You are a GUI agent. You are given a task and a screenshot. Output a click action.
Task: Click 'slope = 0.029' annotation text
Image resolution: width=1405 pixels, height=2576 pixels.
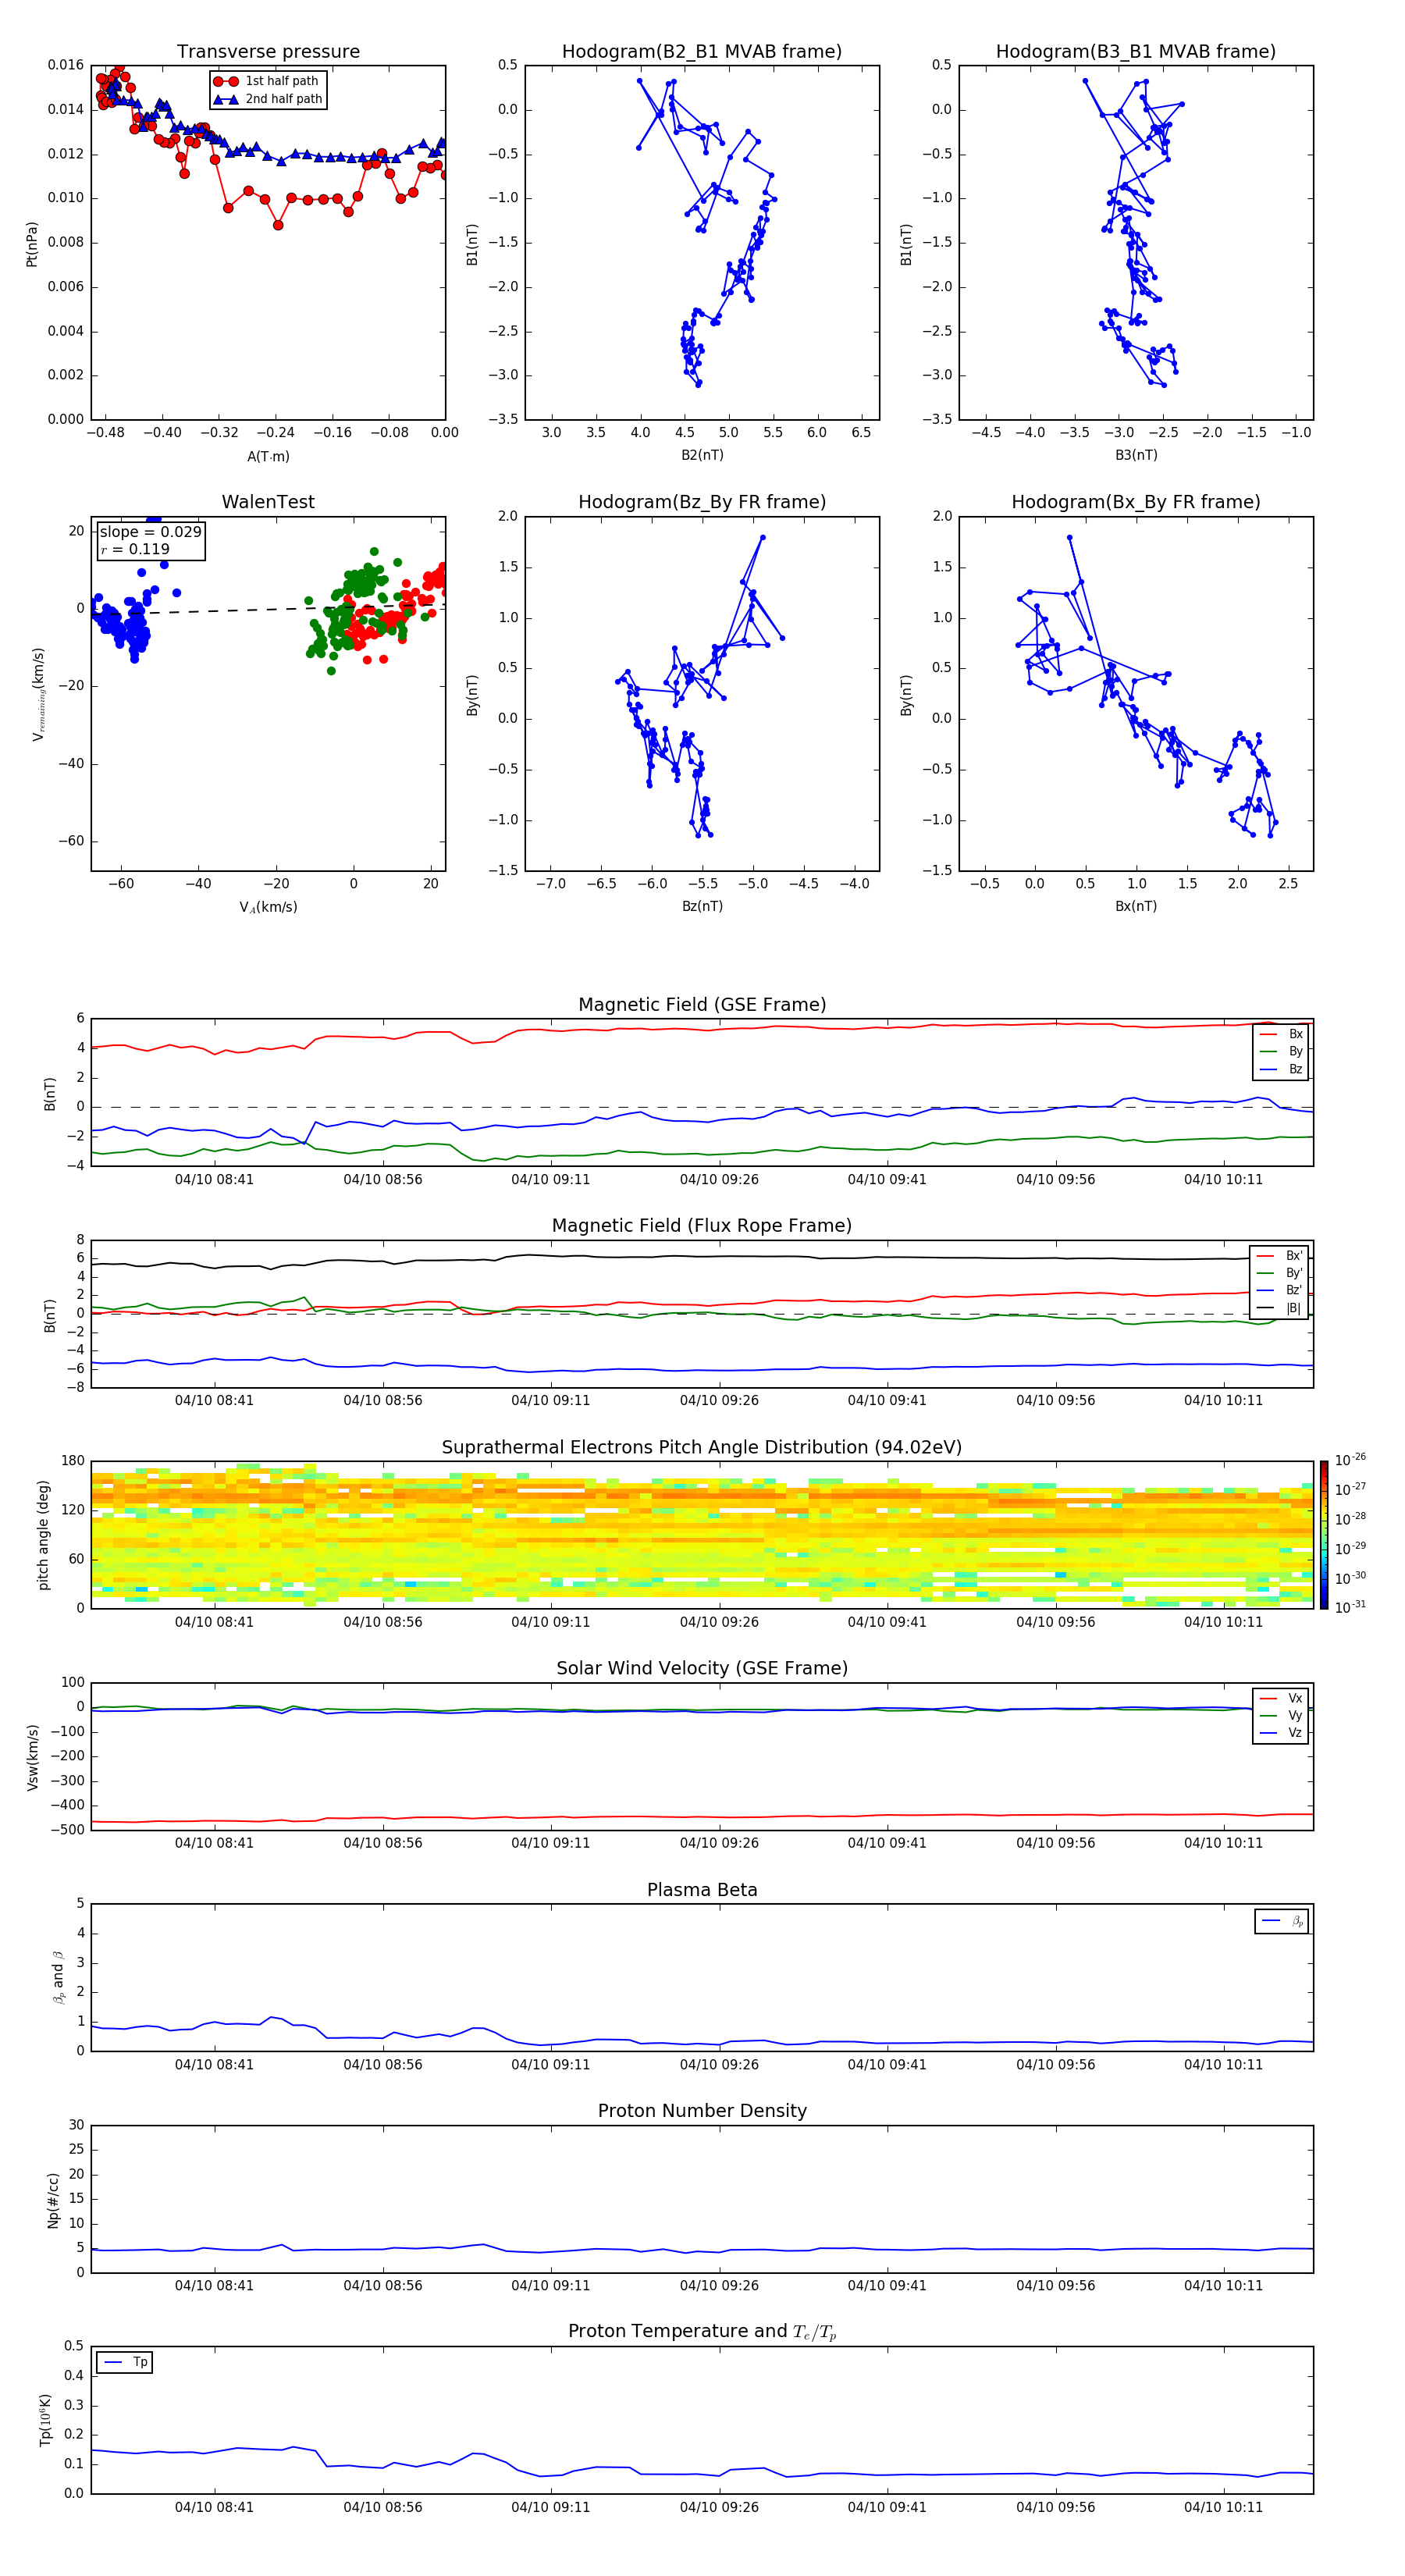tap(150, 532)
